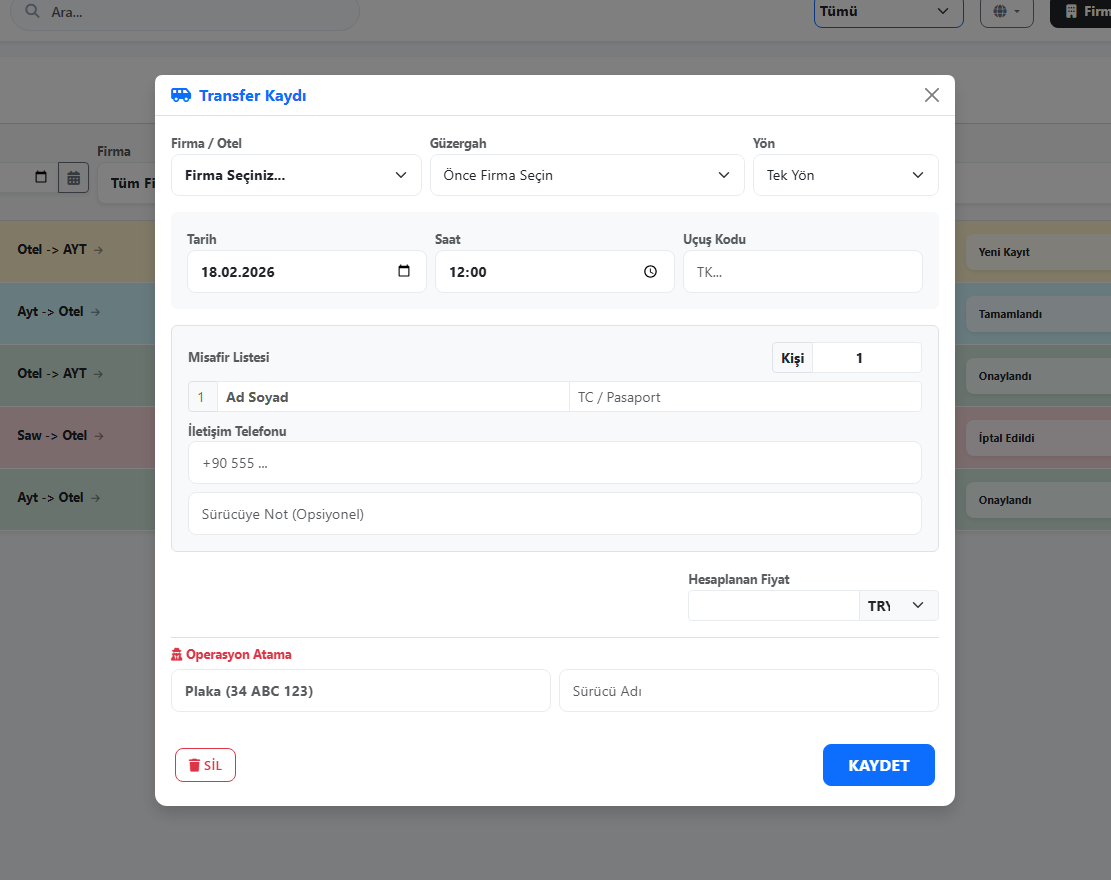
Task: Click the calendar grid button beside filter
Action: [73, 178]
